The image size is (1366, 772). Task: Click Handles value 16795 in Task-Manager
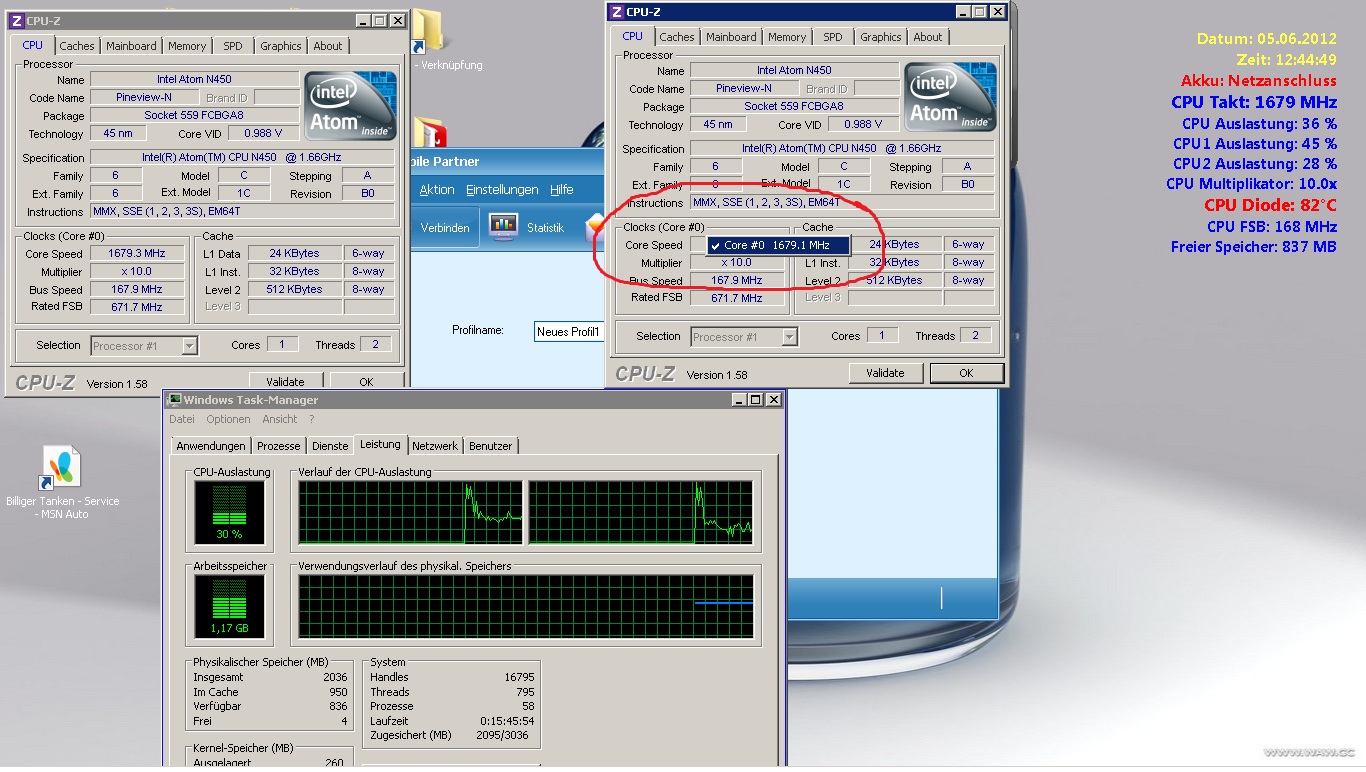click(519, 677)
